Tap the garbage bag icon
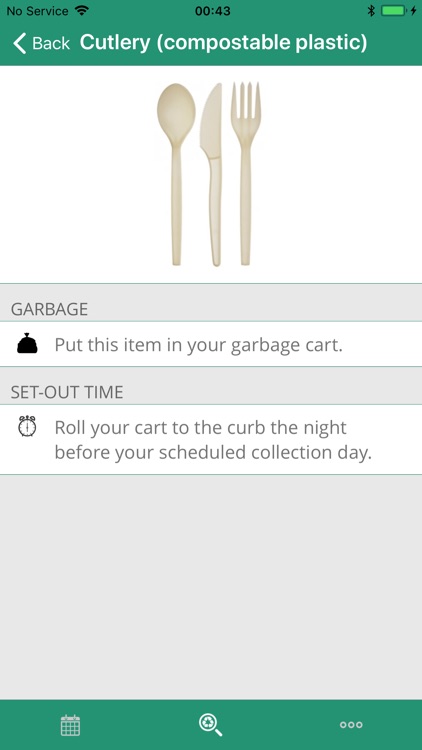This screenshot has width=422, height=750. coord(27,343)
